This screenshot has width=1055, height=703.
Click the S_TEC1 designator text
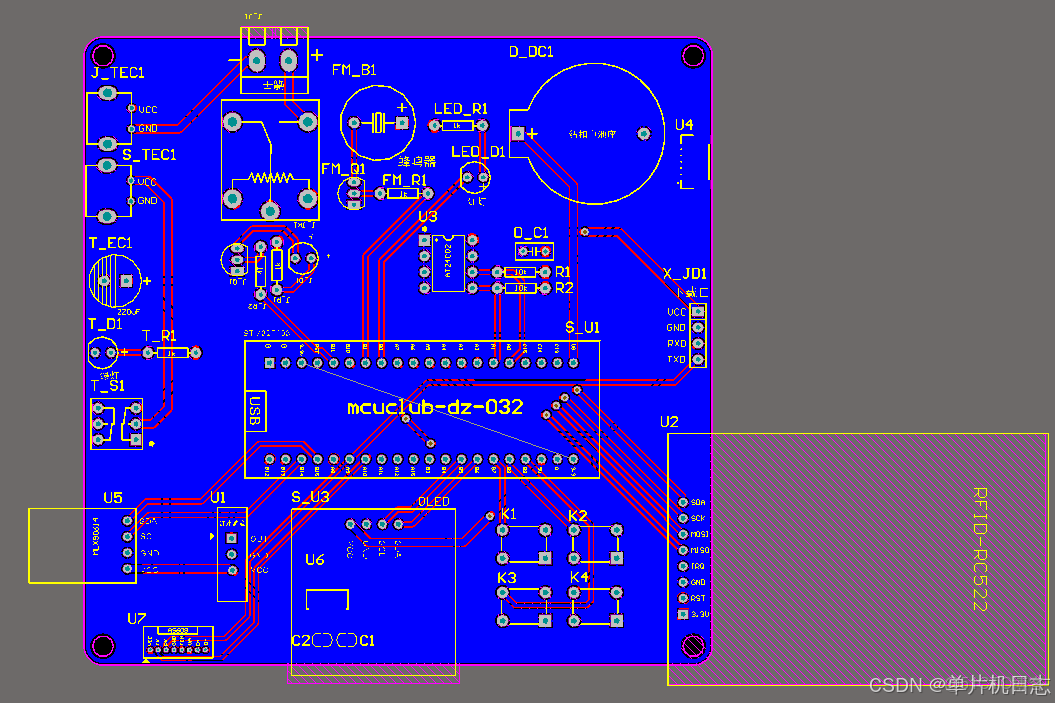[x=149, y=155]
